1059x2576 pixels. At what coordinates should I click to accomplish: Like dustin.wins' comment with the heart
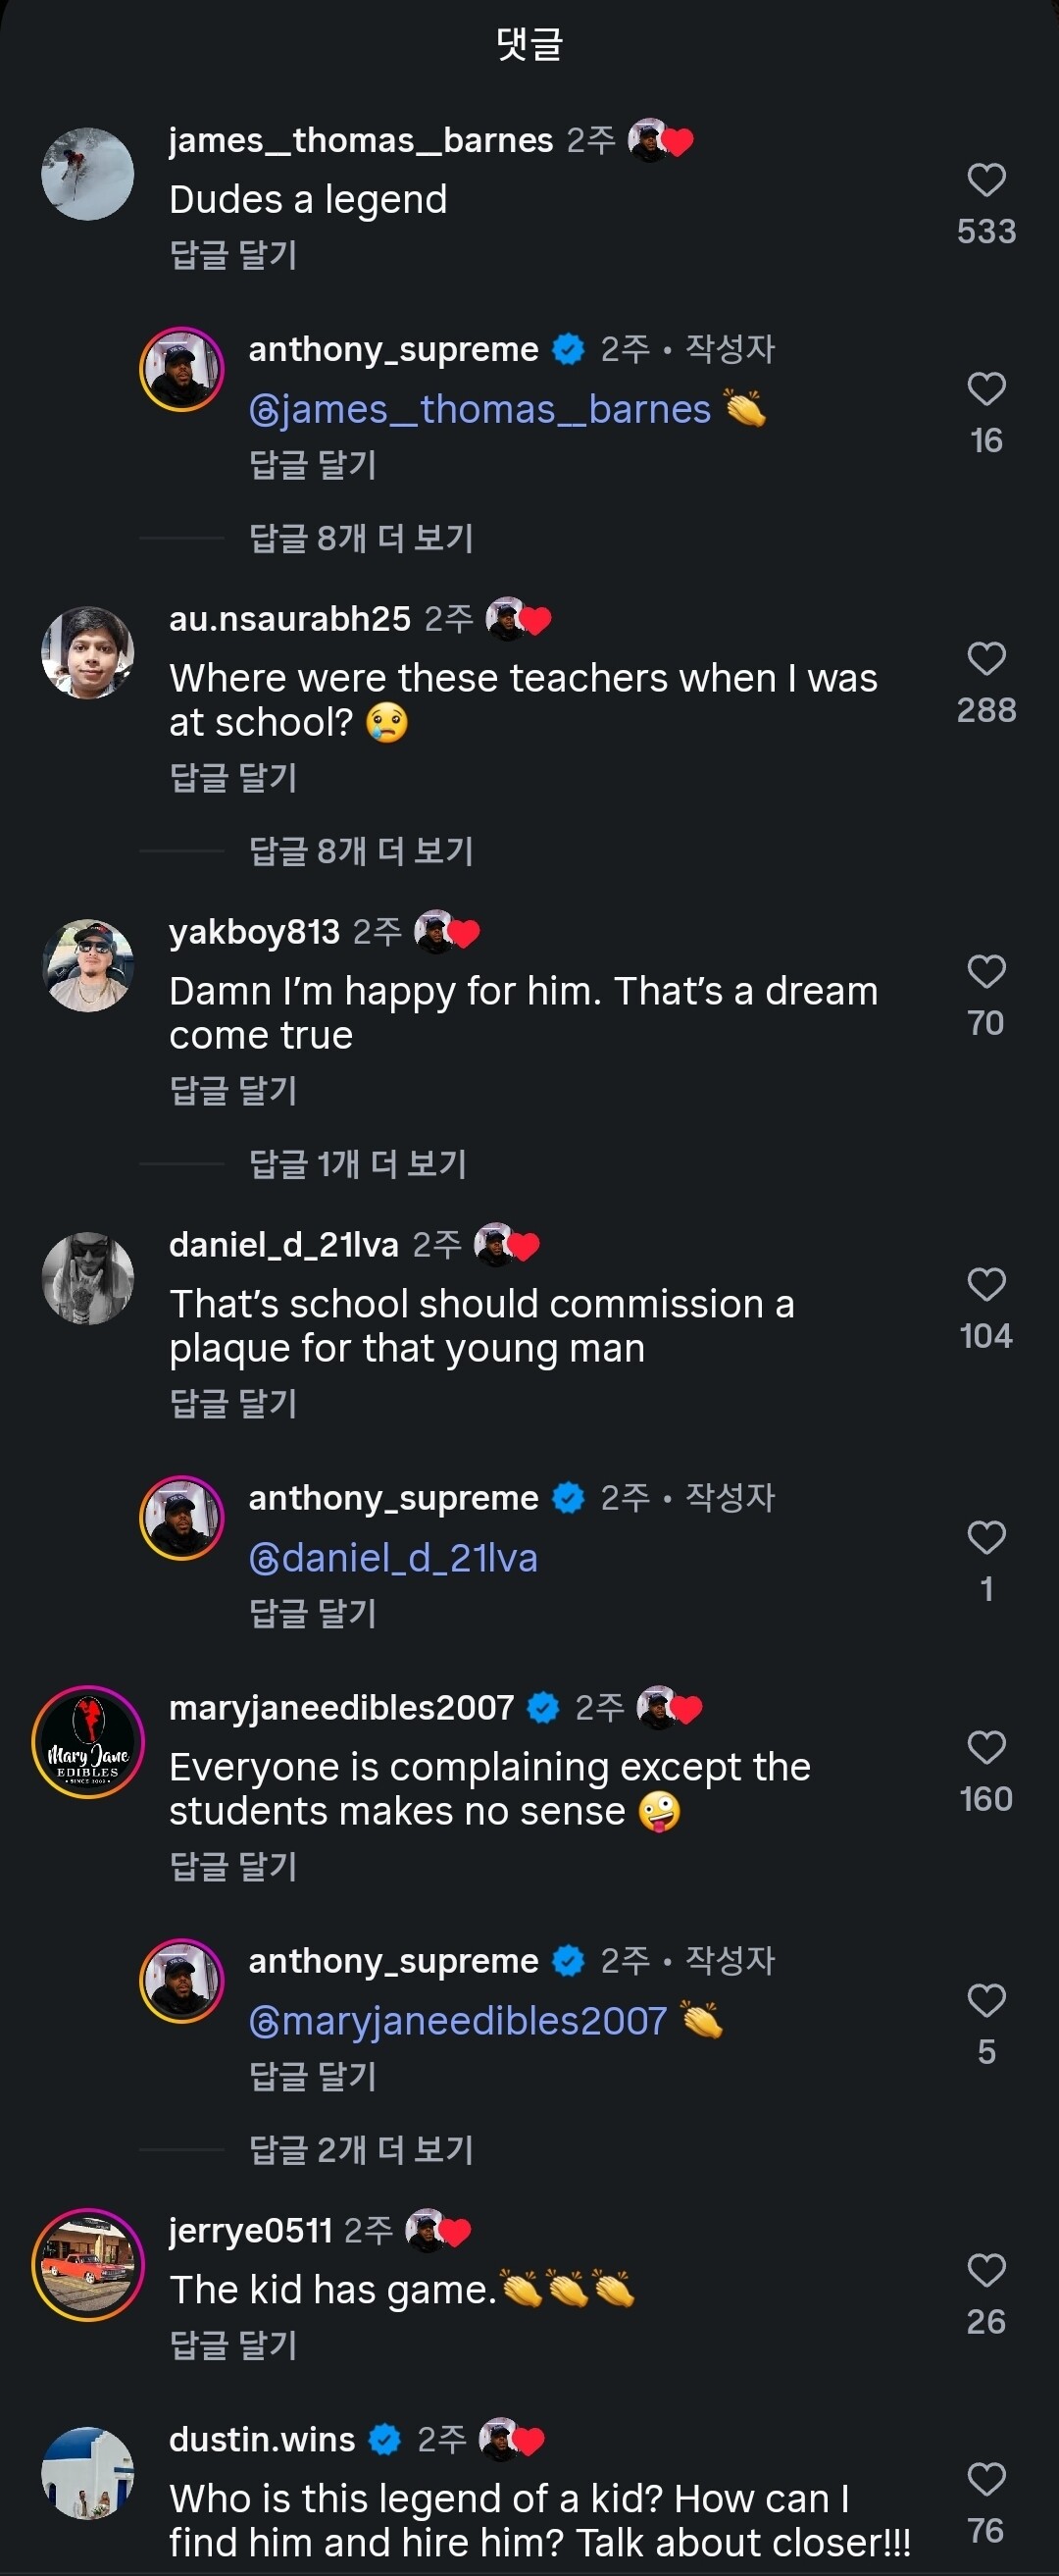[x=986, y=2480]
